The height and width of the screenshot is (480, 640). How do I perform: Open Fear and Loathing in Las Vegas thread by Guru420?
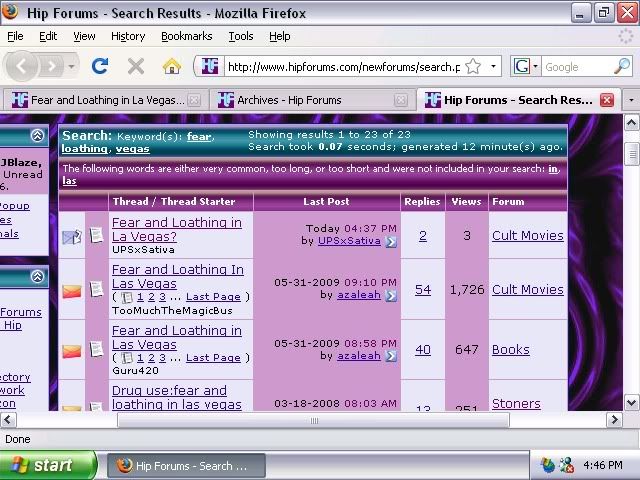click(177, 337)
